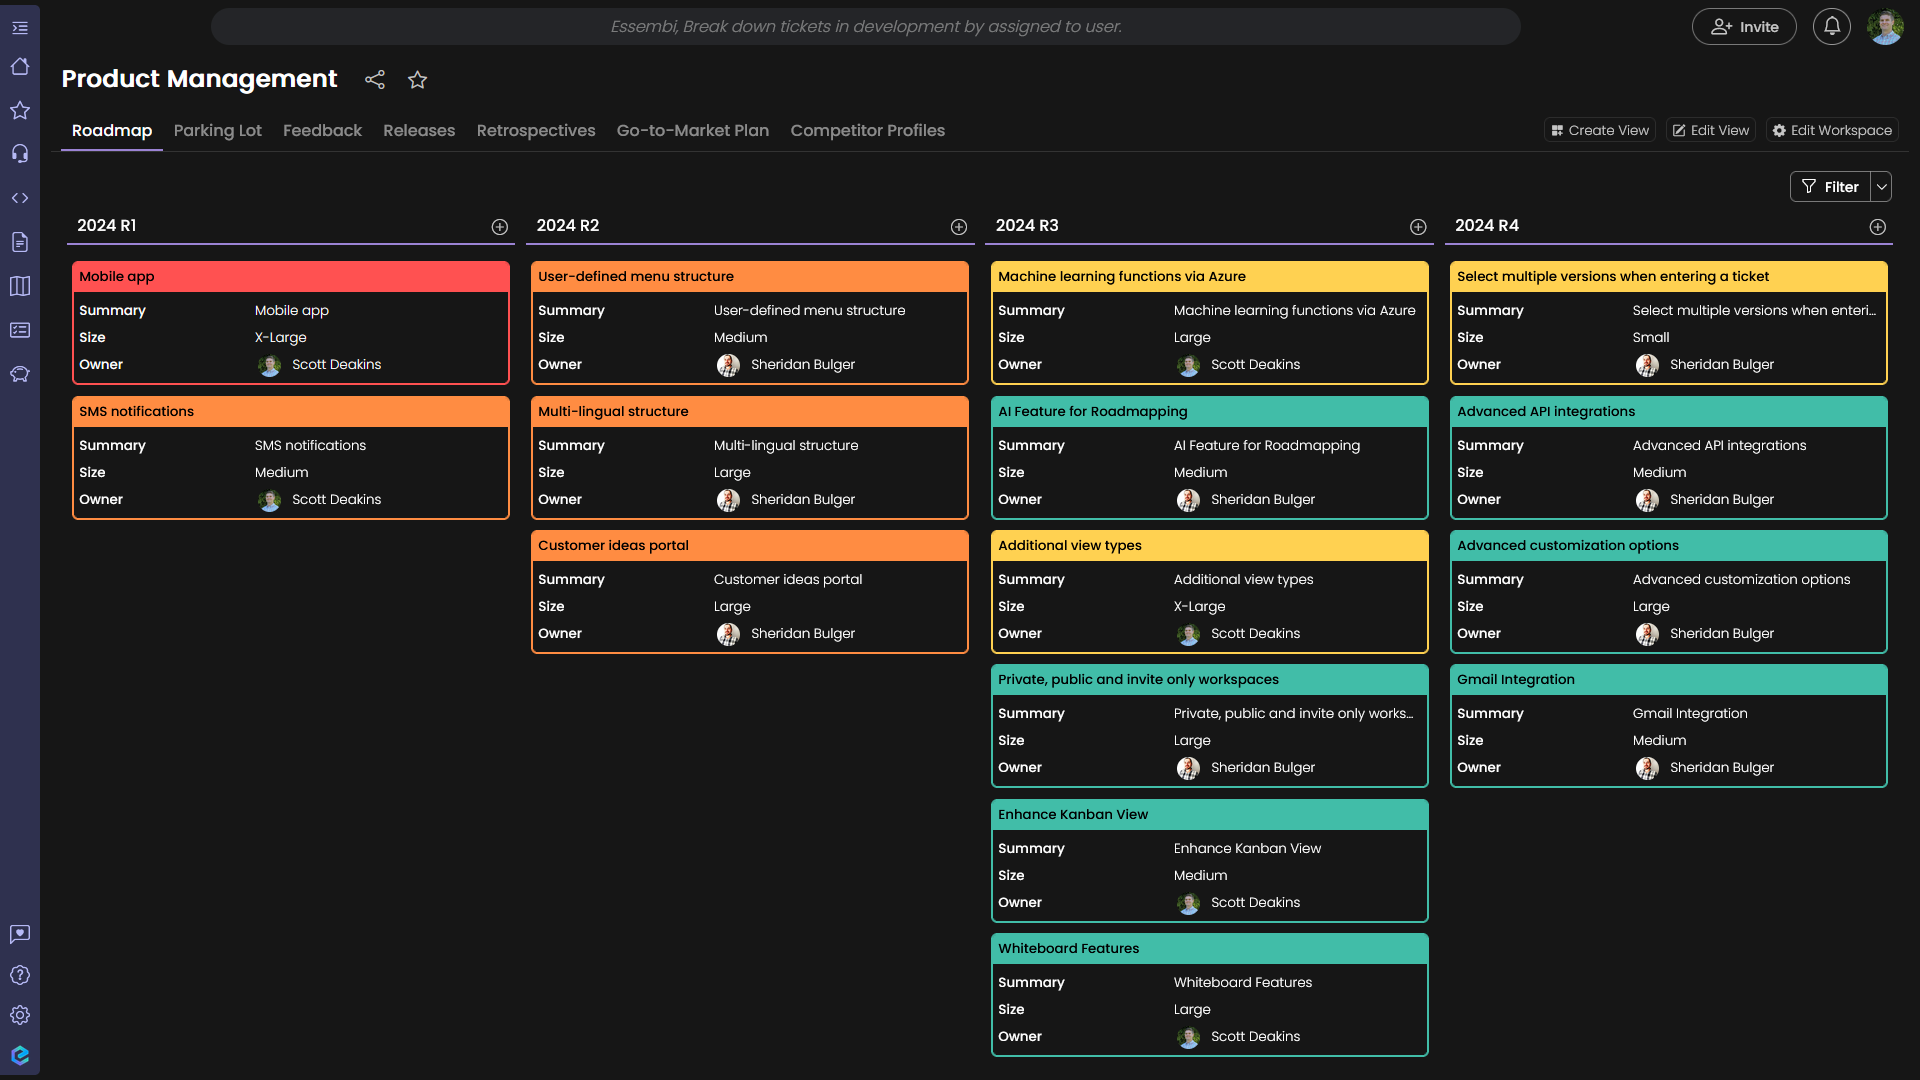Expand the Filter dropdown arrow
This screenshot has width=1920, height=1080.
1881,187
